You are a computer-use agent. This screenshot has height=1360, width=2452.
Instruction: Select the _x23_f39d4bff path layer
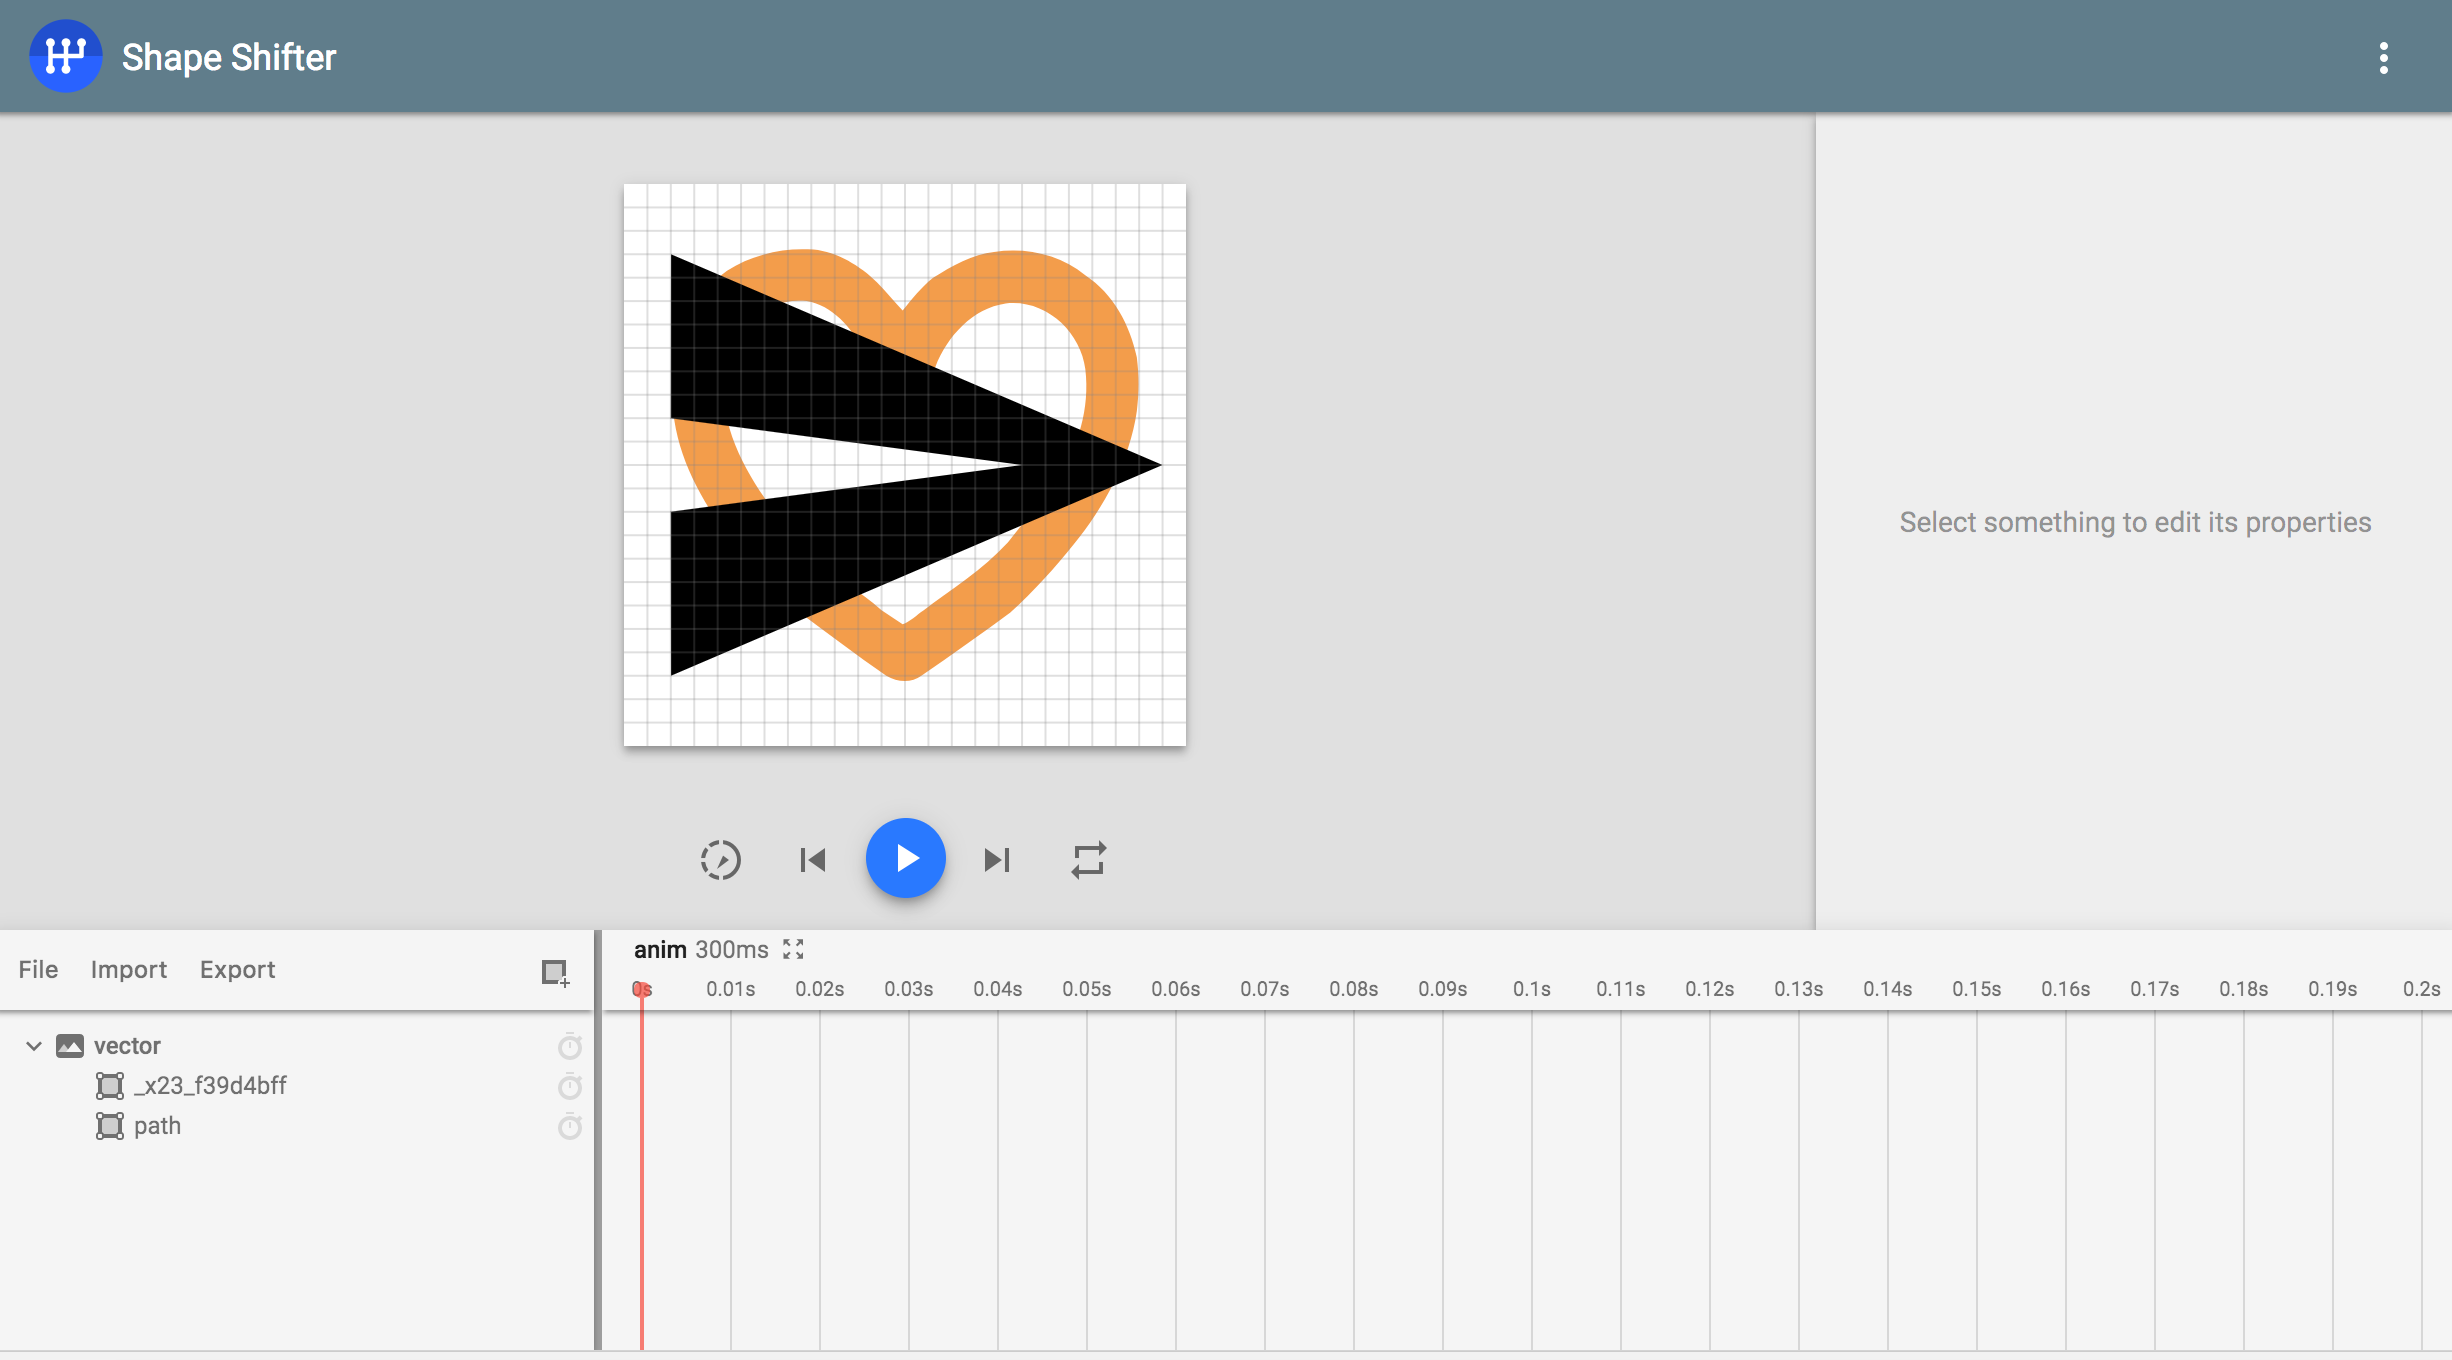click(x=297, y=1086)
